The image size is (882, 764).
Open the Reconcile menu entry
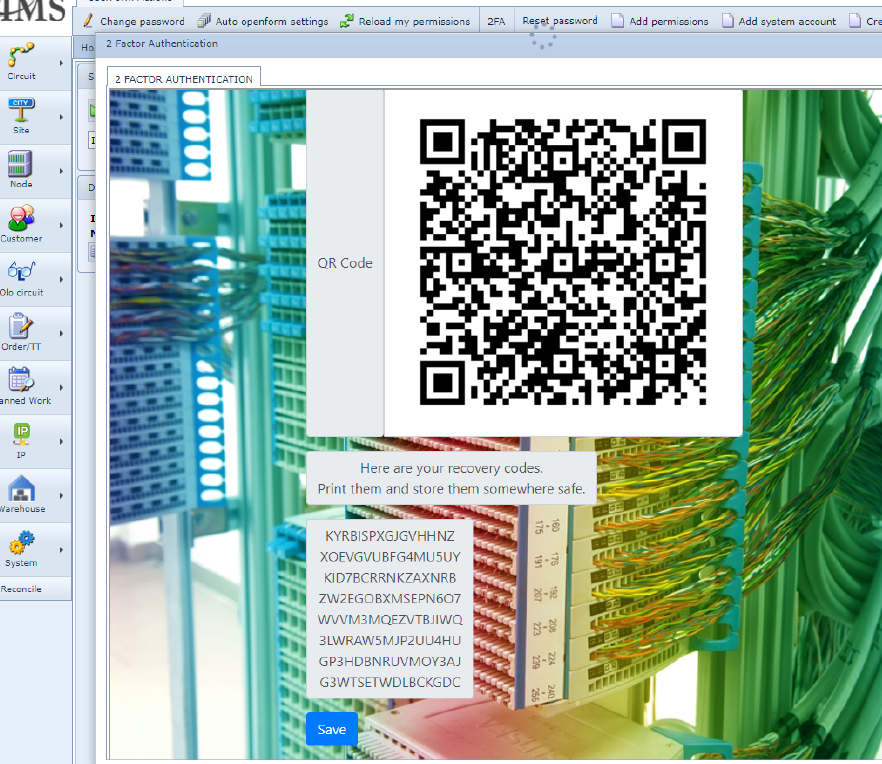point(21,589)
